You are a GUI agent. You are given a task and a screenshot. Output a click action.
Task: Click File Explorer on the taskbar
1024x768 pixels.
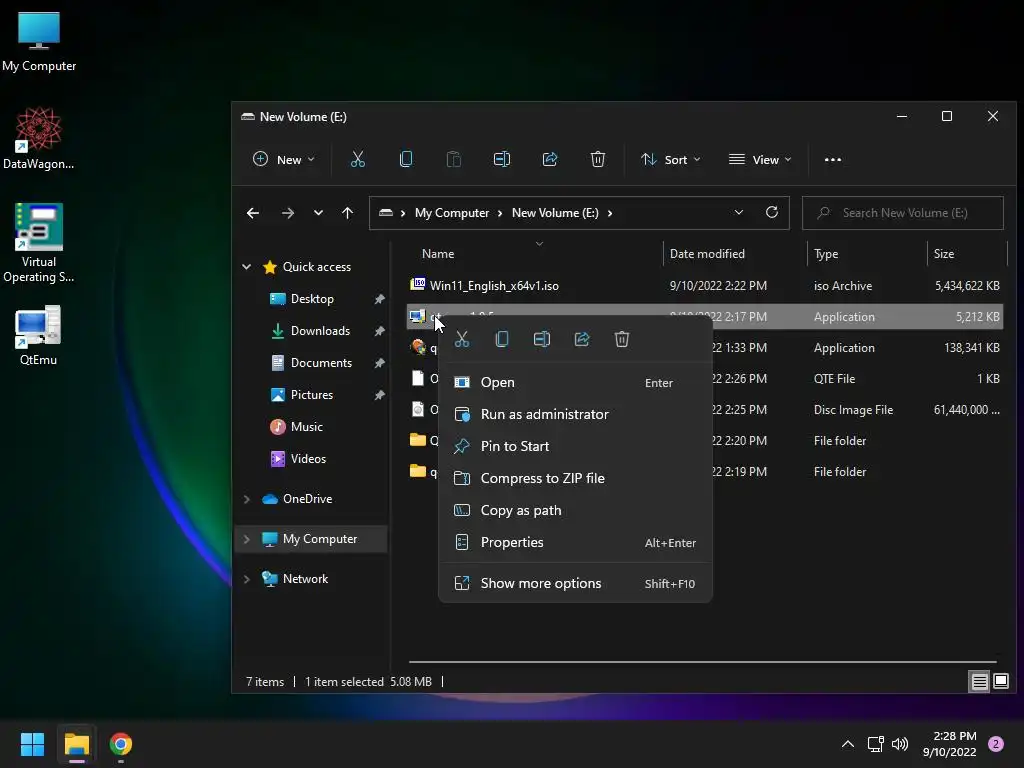[x=77, y=744]
